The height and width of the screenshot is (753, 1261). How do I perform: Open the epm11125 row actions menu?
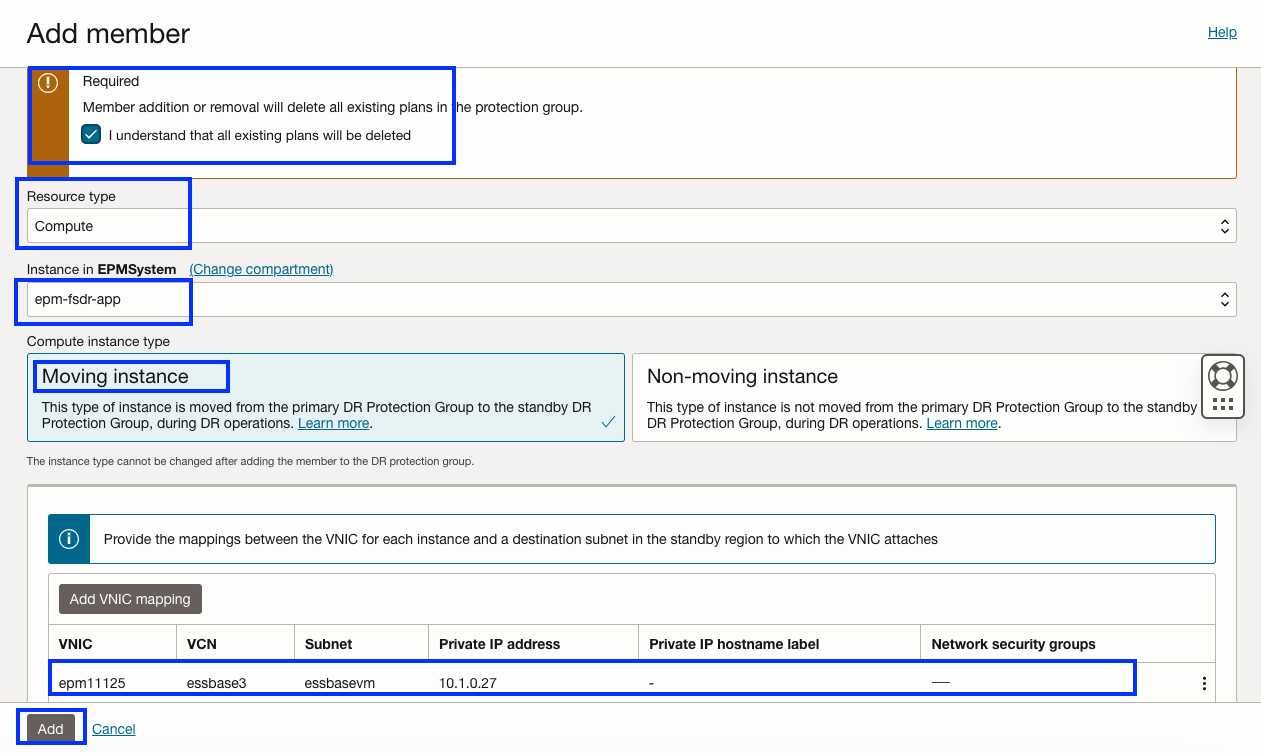pos(1204,684)
